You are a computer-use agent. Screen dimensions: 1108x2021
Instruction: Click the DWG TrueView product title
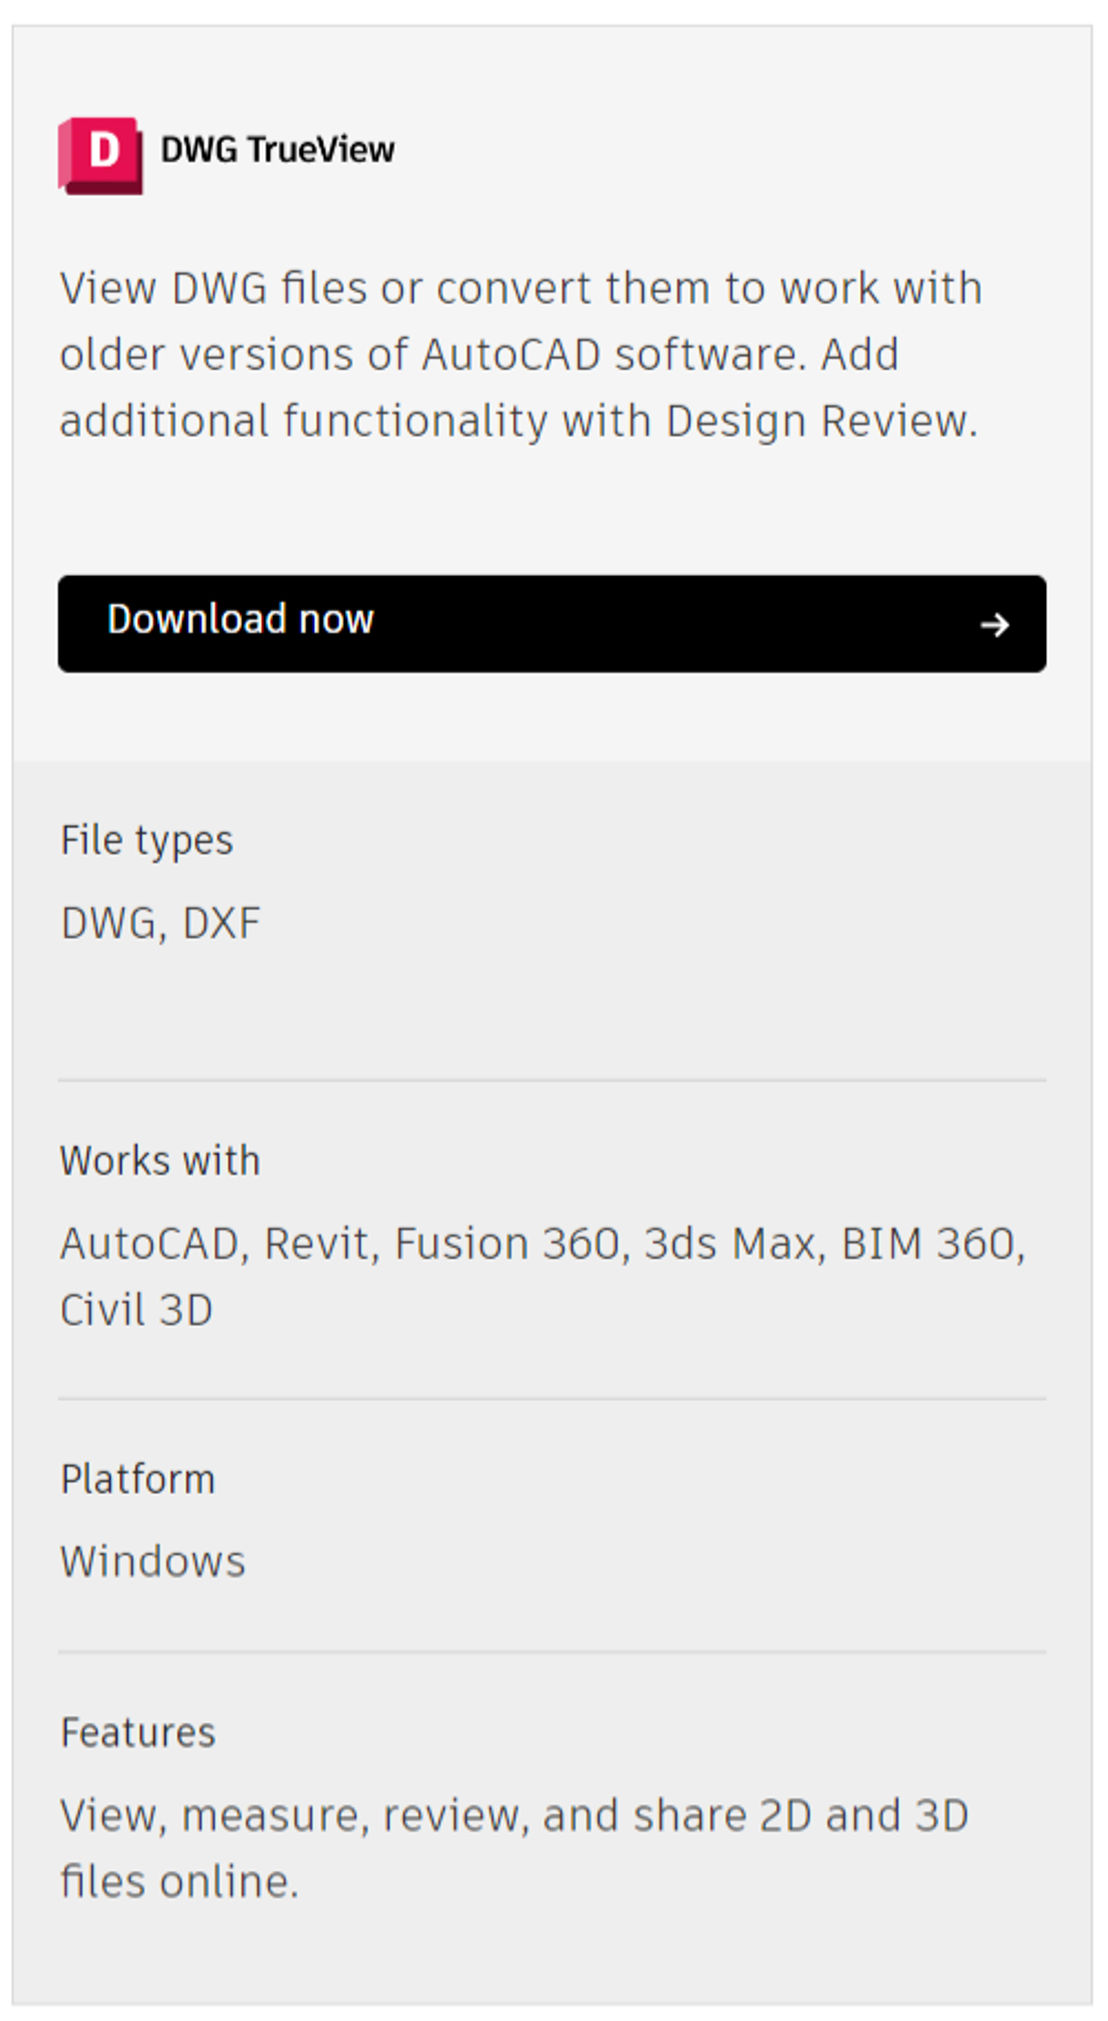click(x=277, y=150)
